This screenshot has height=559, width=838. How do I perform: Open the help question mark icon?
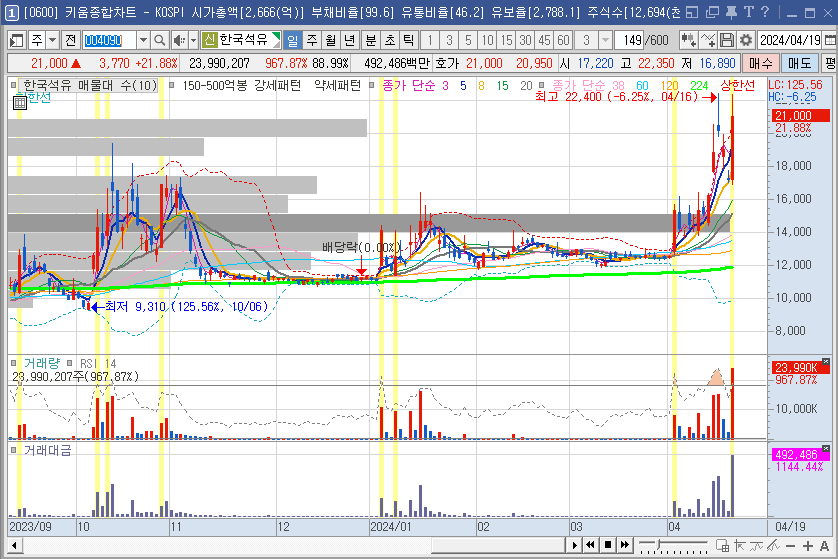pos(765,12)
